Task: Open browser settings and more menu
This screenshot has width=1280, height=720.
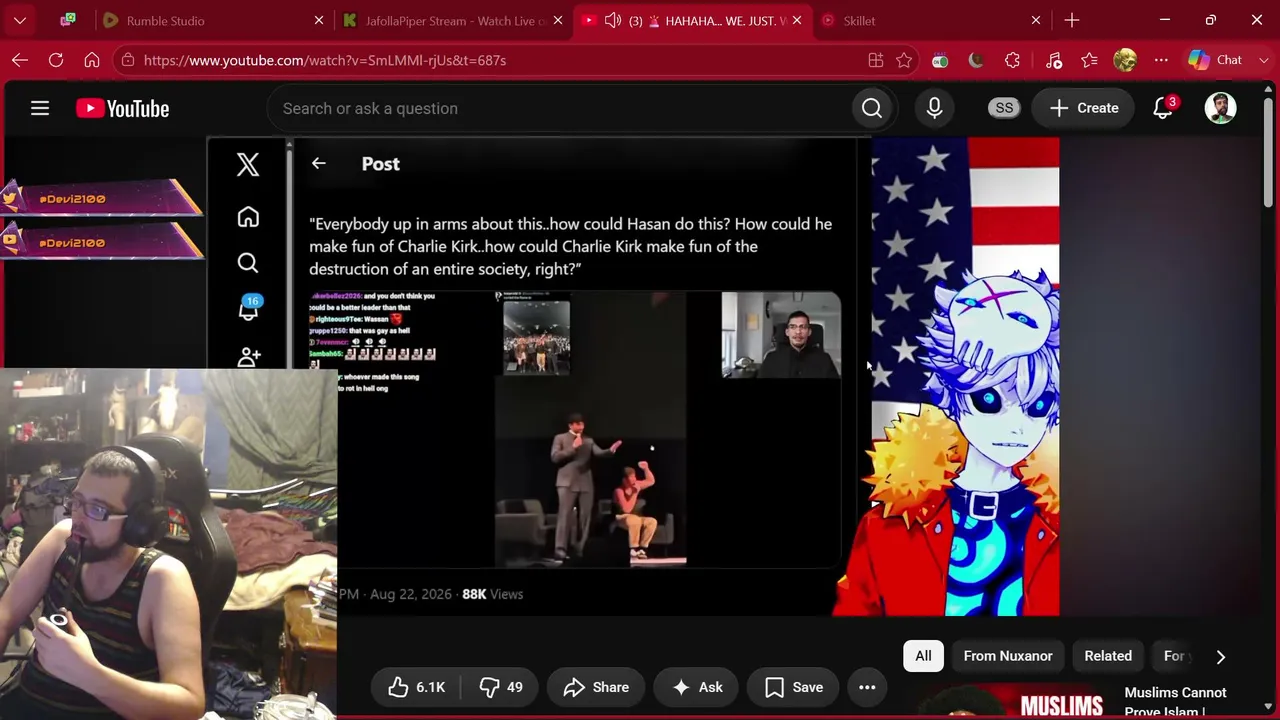Action: point(1161,60)
